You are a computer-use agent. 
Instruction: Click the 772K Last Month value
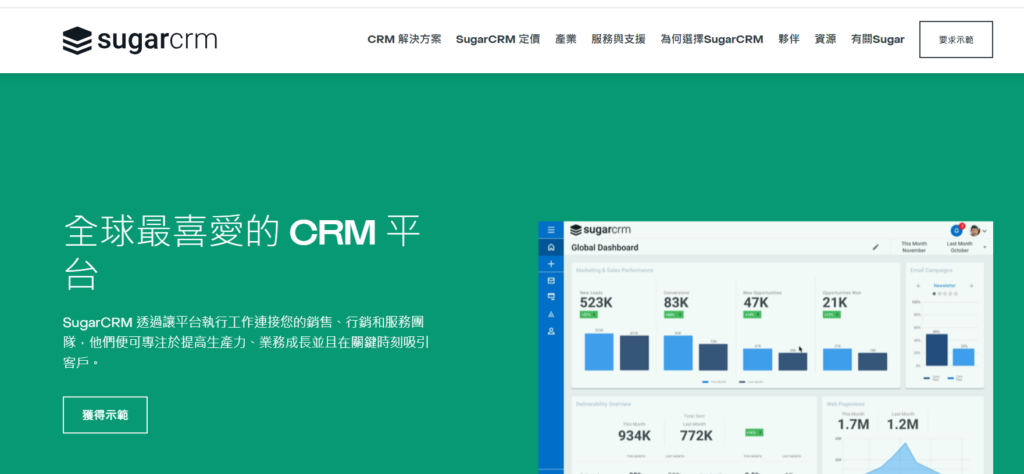[x=696, y=435]
